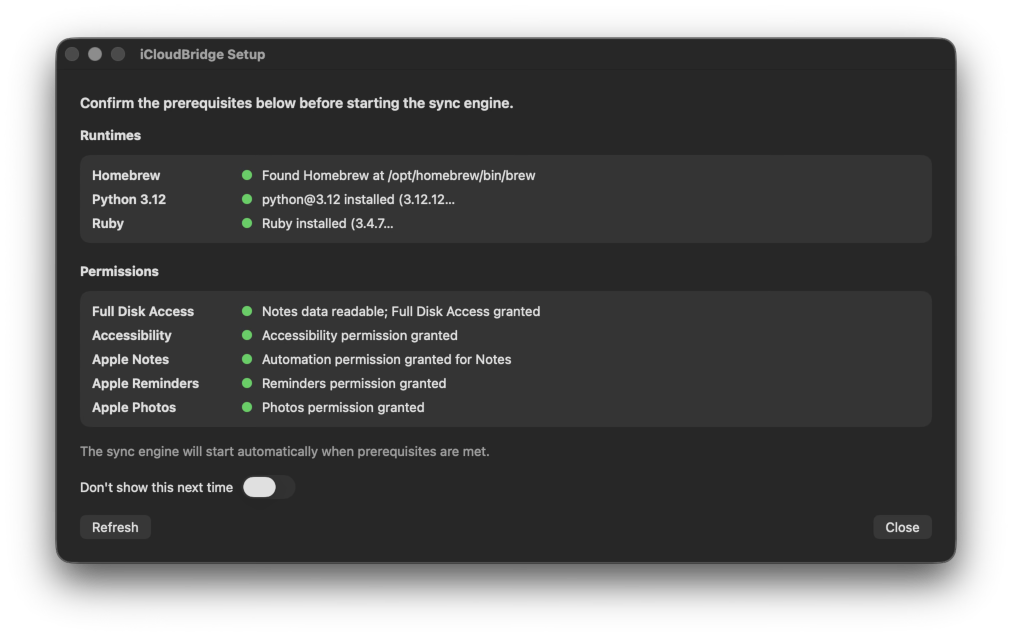This screenshot has height=637, width=1012.
Task: Click the green dot beside Apple Notes
Action: 247,359
